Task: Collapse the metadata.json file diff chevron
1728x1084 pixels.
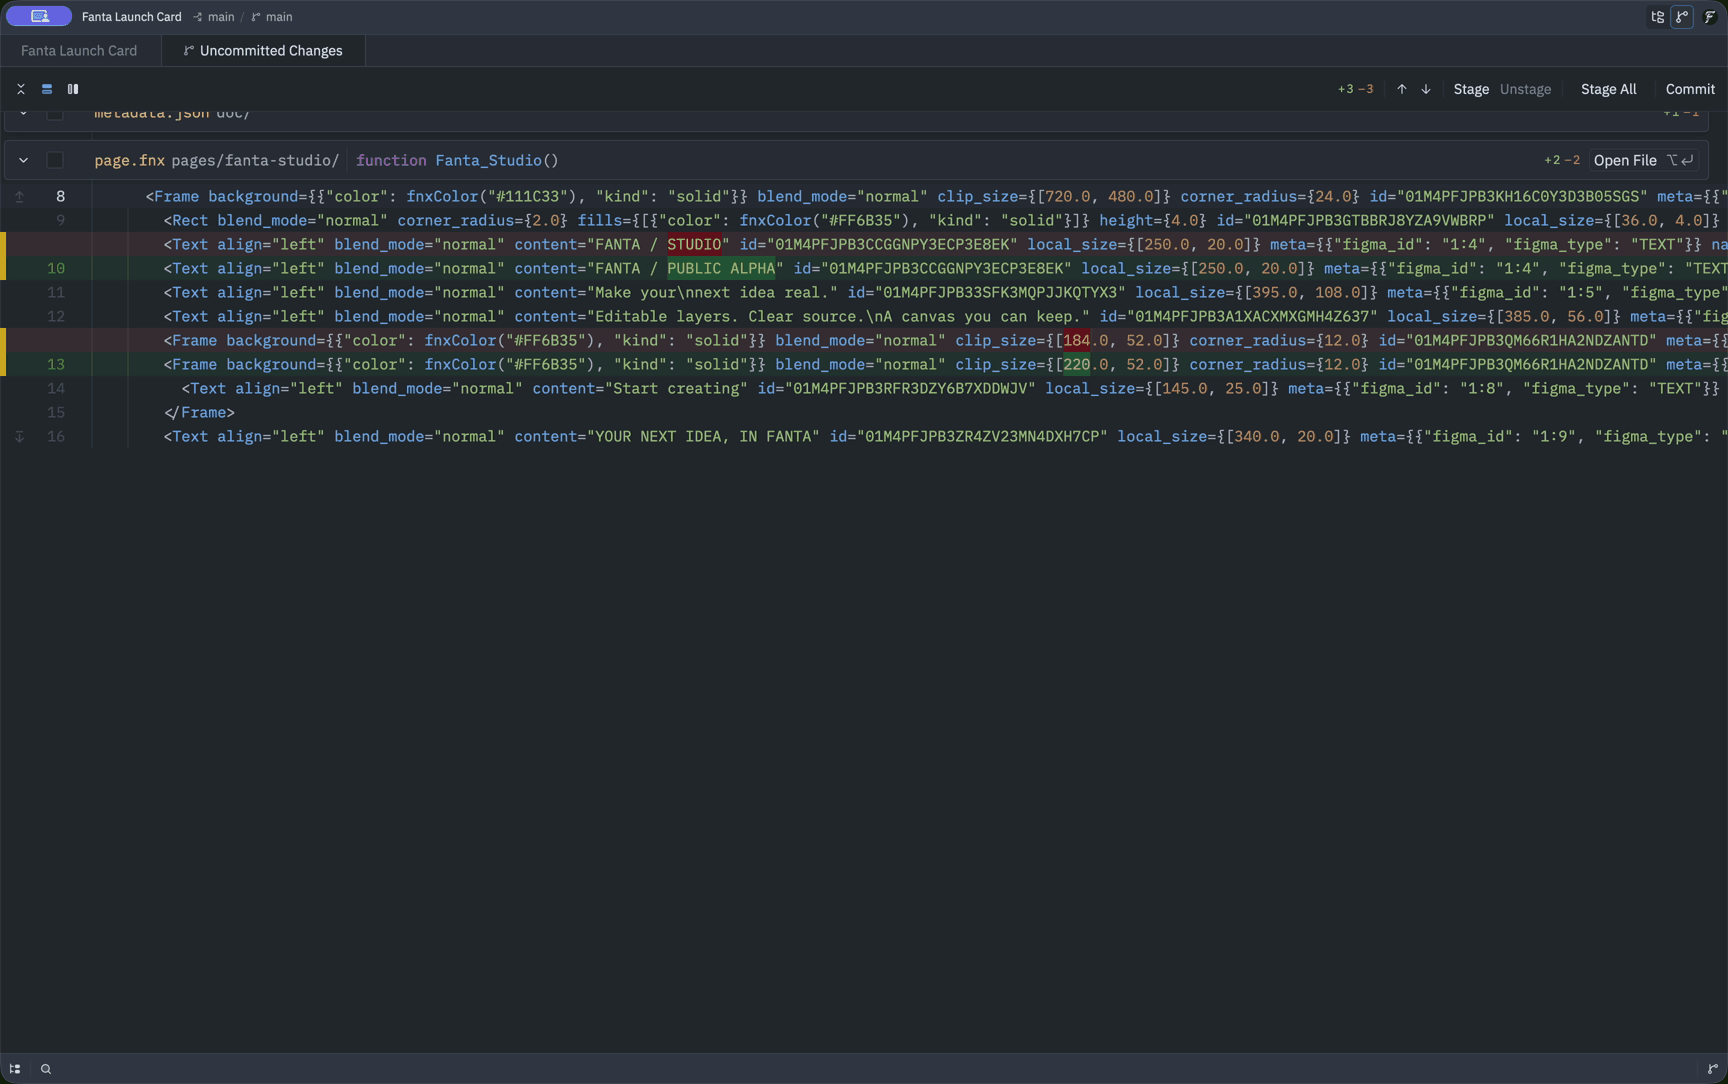Action: tap(23, 114)
